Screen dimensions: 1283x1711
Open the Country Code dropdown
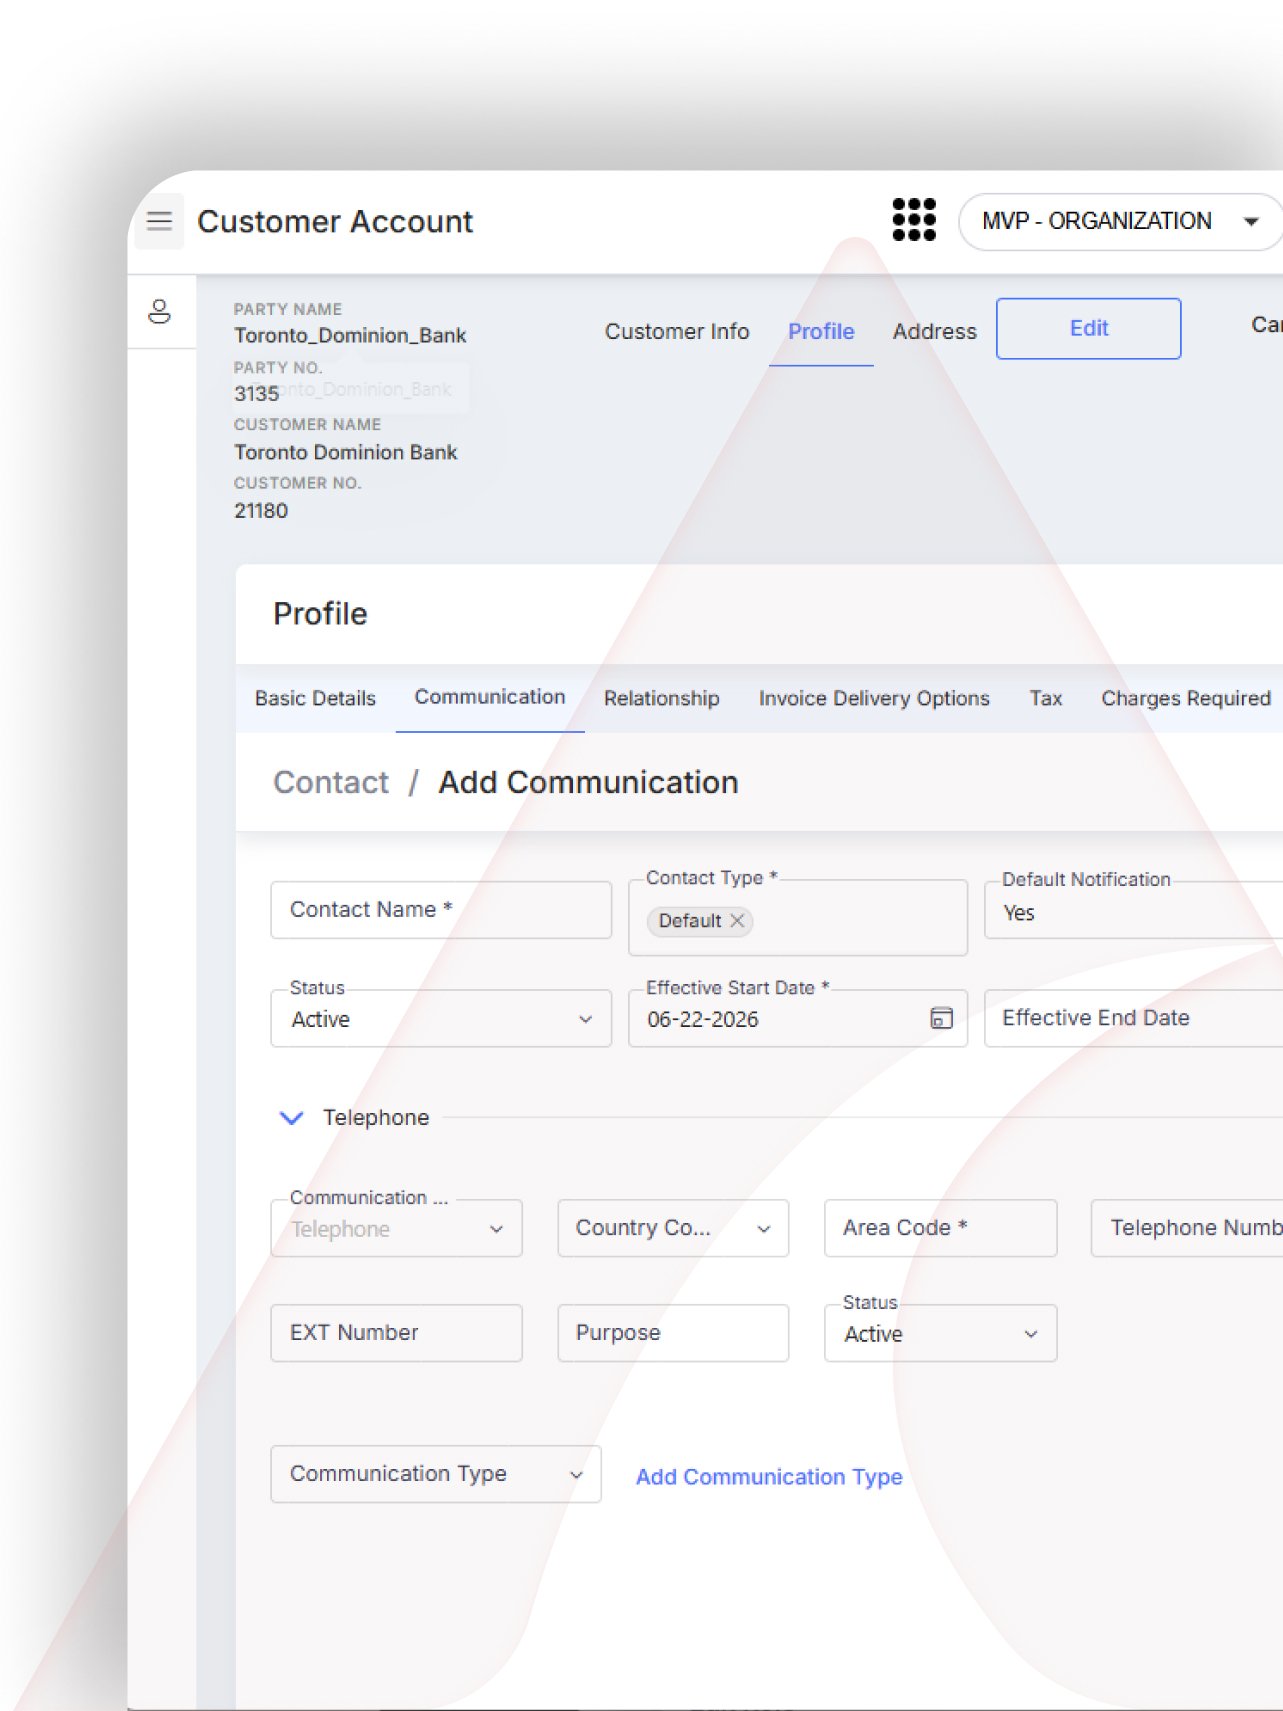673,1228
